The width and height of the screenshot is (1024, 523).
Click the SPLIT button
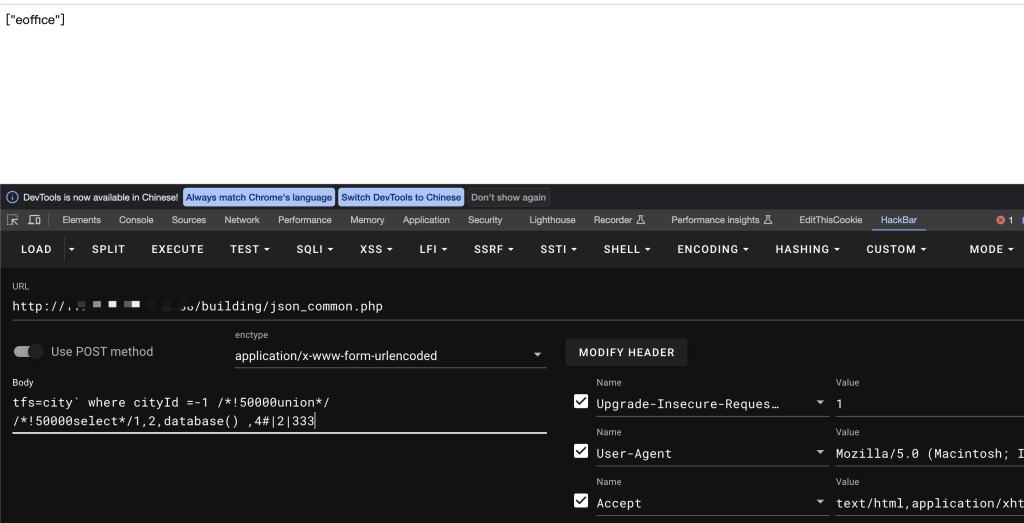click(x=108, y=249)
